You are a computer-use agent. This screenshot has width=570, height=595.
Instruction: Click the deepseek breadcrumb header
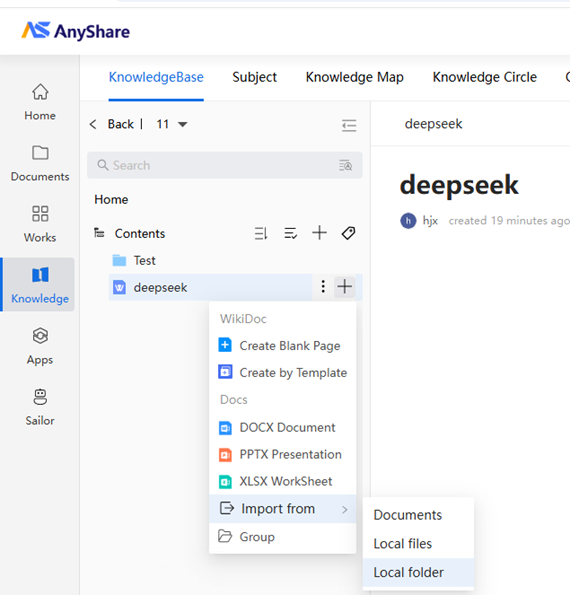pyautogui.click(x=433, y=124)
